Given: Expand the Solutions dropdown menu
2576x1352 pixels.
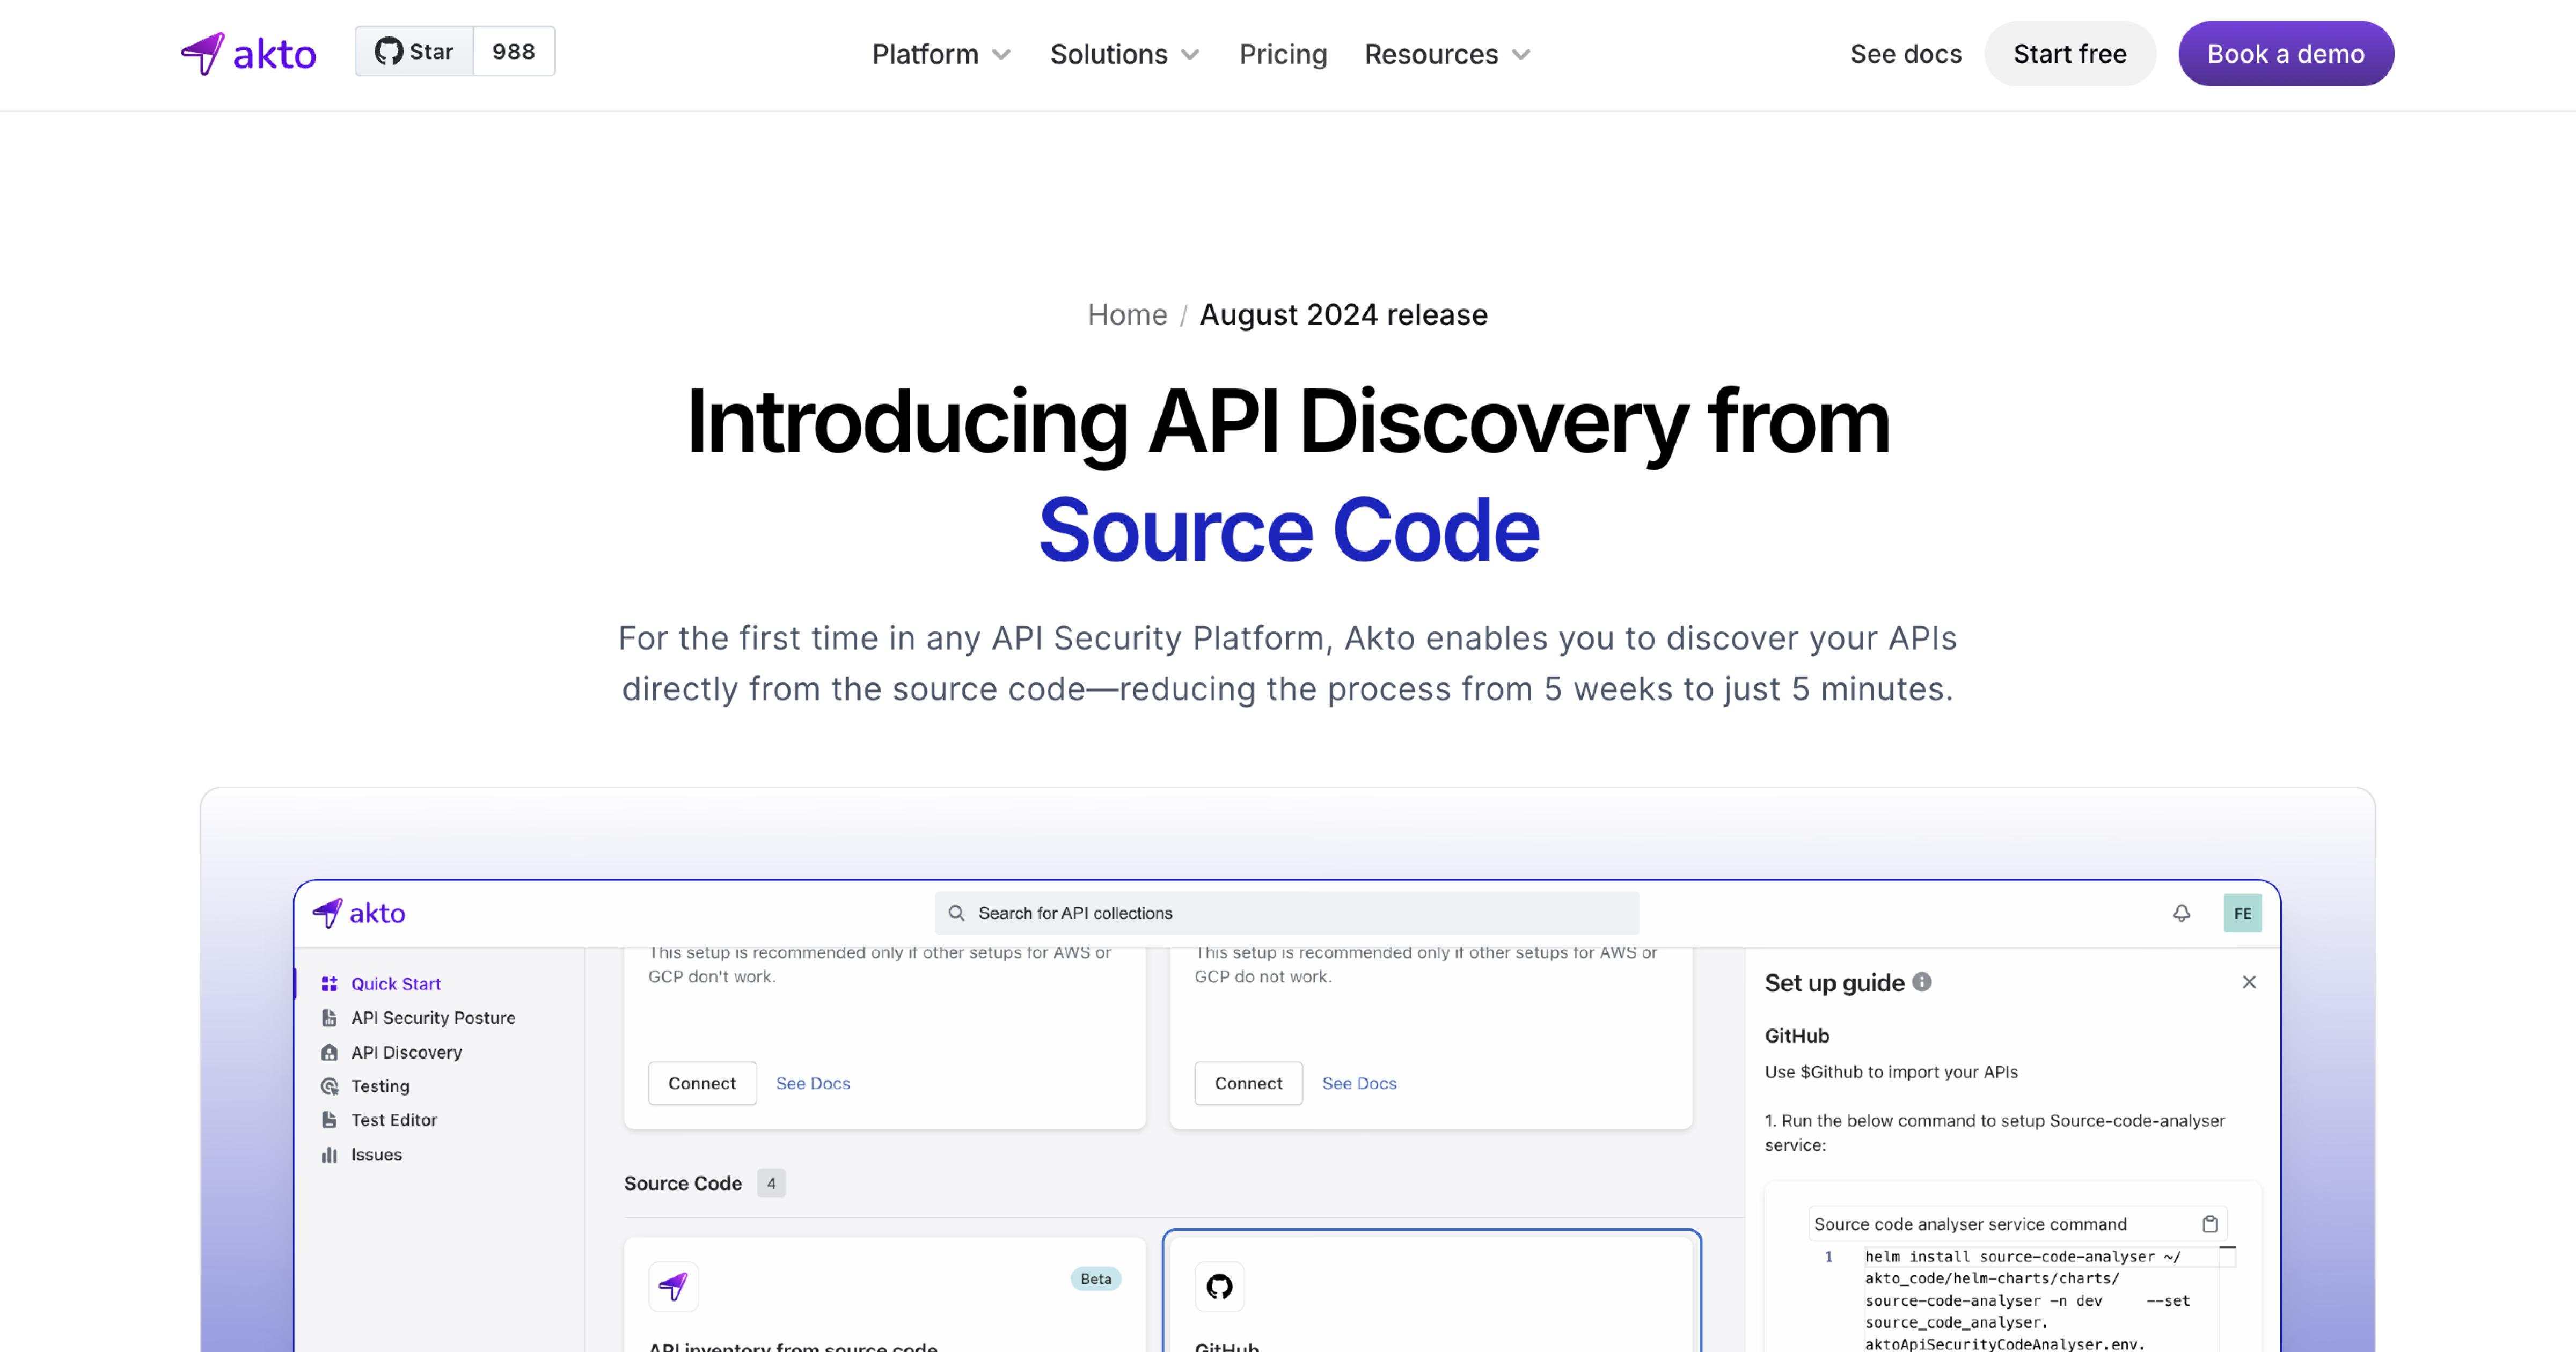Looking at the screenshot, I should pos(1124,54).
